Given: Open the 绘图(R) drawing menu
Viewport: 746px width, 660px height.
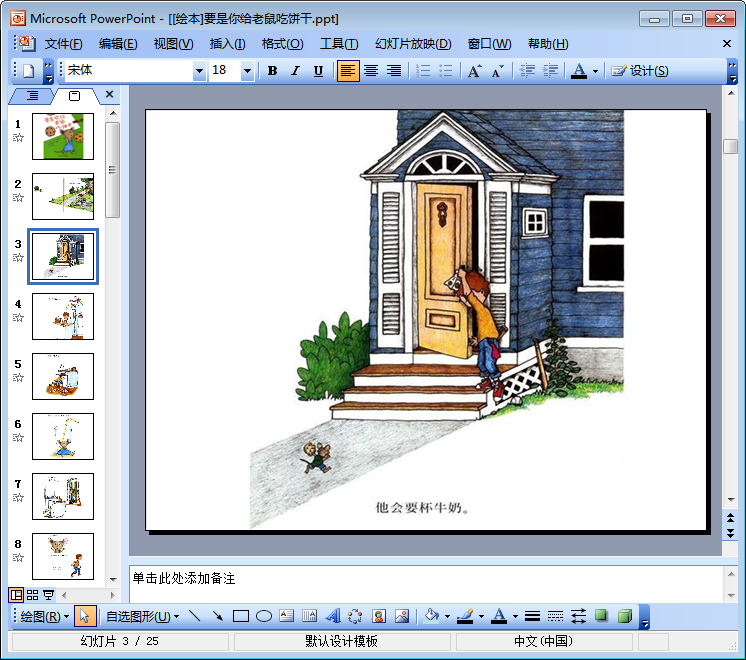Looking at the screenshot, I should [x=45, y=617].
